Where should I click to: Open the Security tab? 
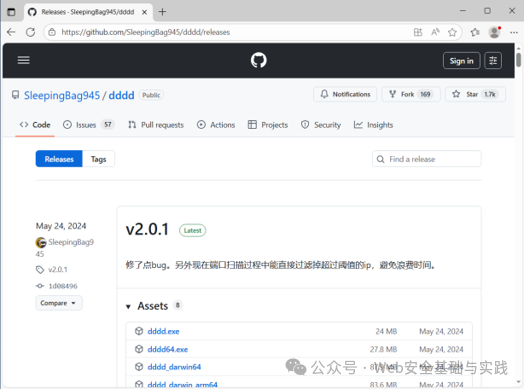pyautogui.click(x=321, y=125)
